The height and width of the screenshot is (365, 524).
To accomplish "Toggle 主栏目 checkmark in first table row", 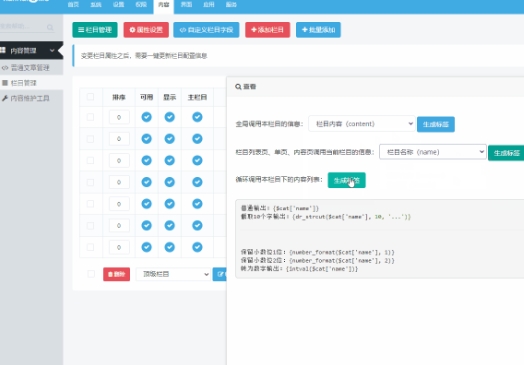I will click(197, 117).
